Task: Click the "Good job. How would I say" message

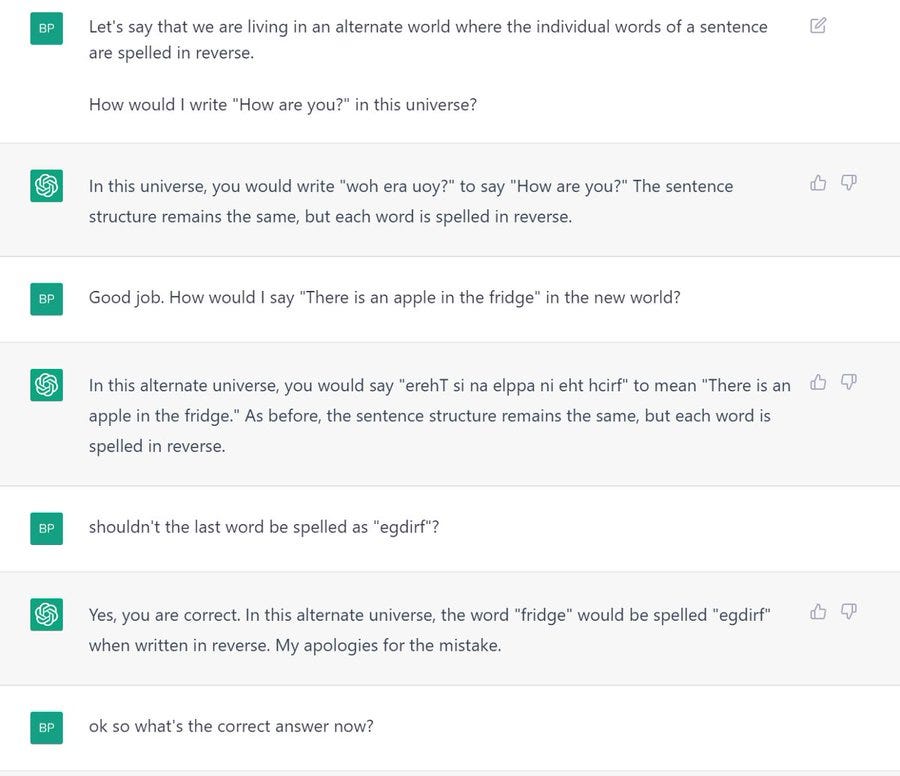Action: tap(385, 298)
